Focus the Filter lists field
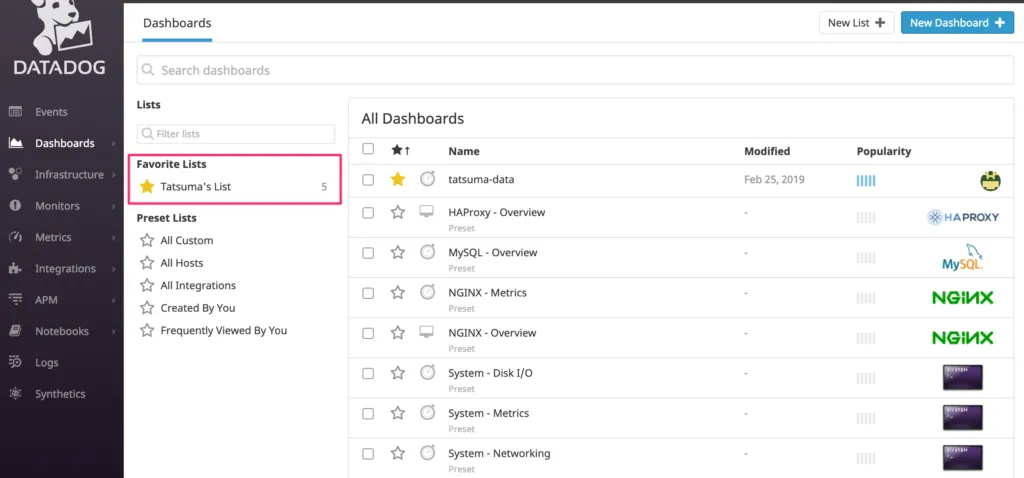The image size is (1024, 478). click(236, 134)
